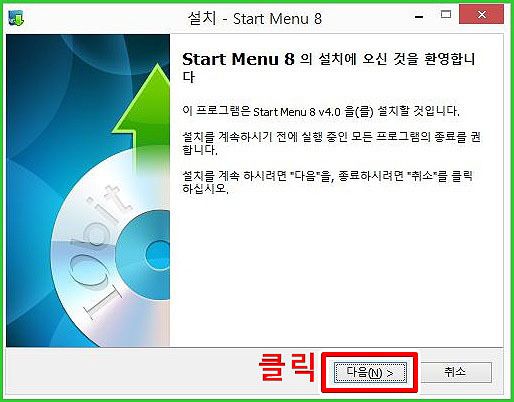Click the installer icon in the title bar

click(16, 18)
